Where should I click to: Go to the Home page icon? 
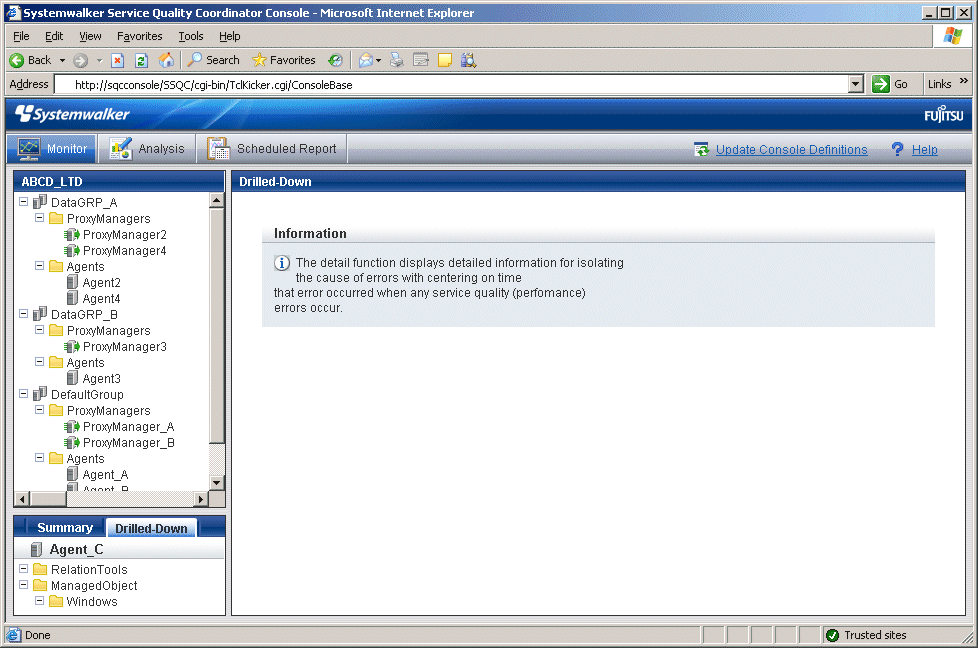point(167,60)
